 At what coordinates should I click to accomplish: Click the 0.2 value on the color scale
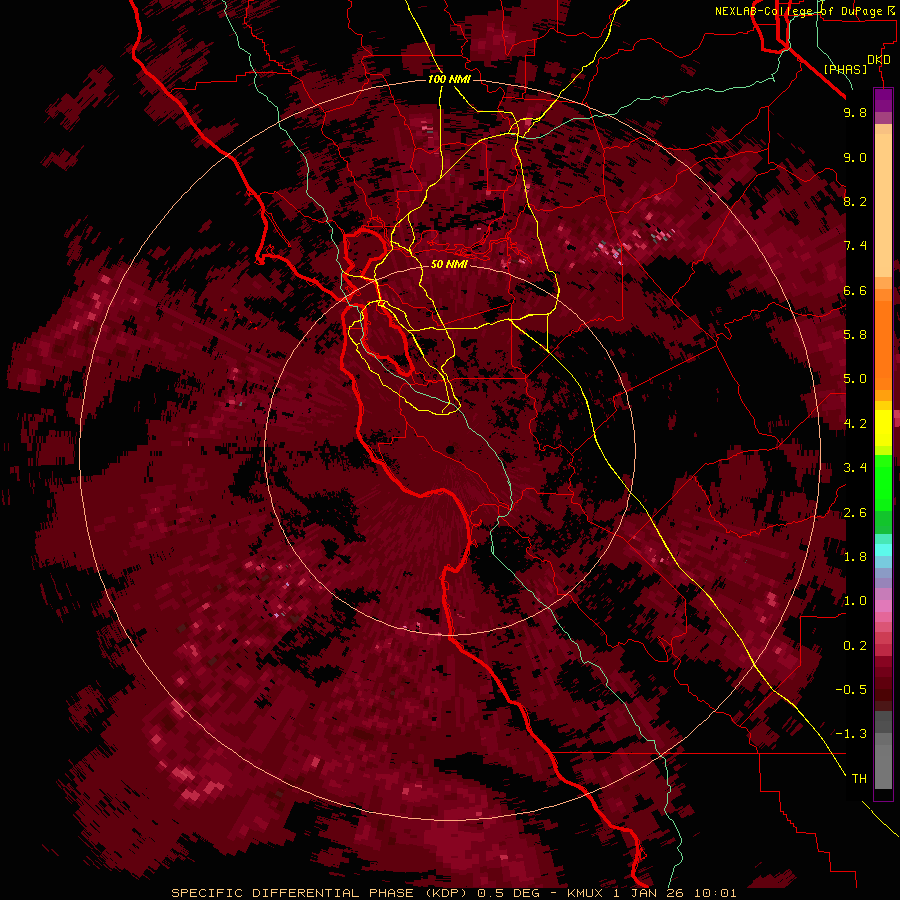coord(855,646)
